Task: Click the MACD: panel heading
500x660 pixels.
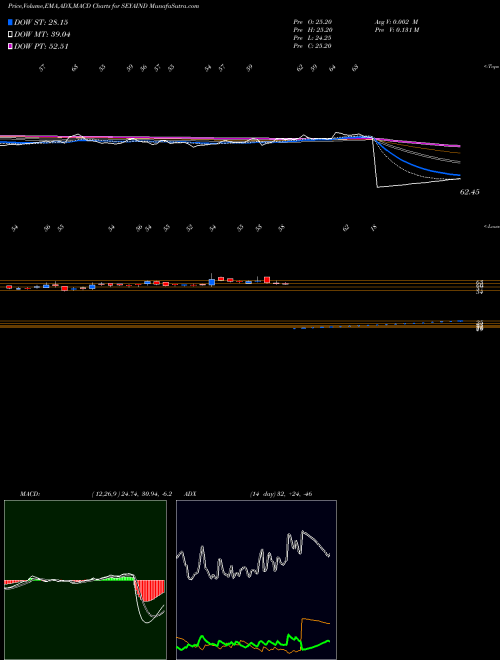Action: pos(30,494)
